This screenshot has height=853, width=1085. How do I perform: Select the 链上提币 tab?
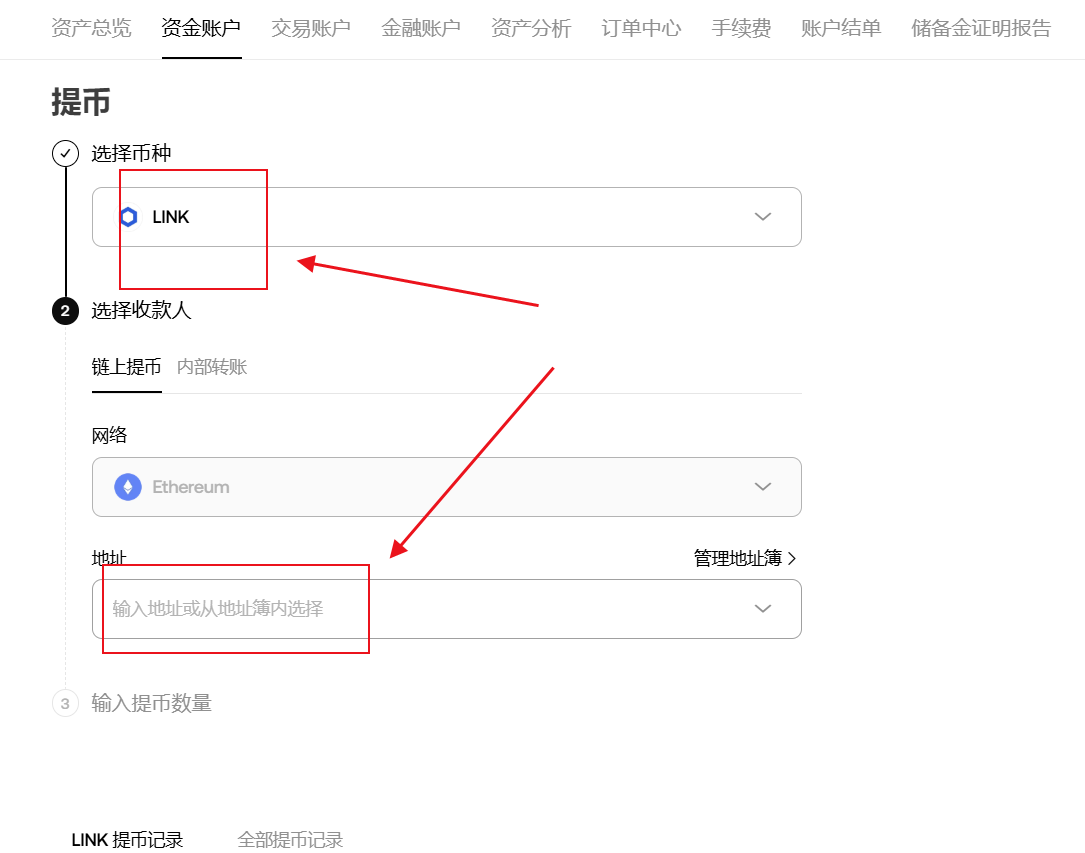pyautogui.click(x=126, y=367)
